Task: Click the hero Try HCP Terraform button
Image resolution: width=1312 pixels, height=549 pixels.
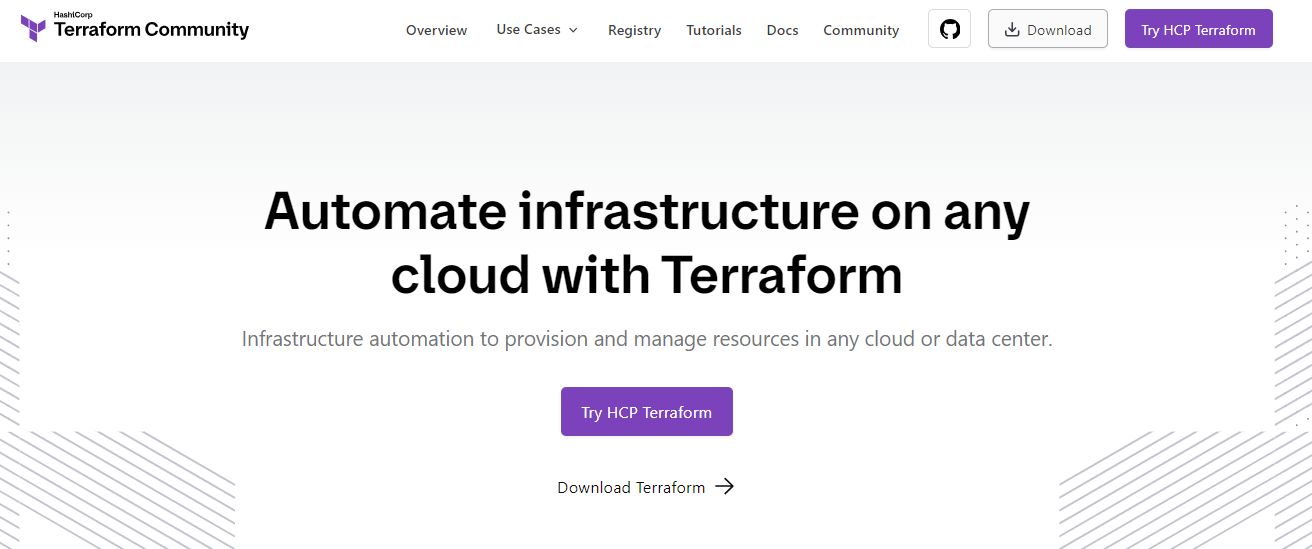Action: click(x=646, y=412)
